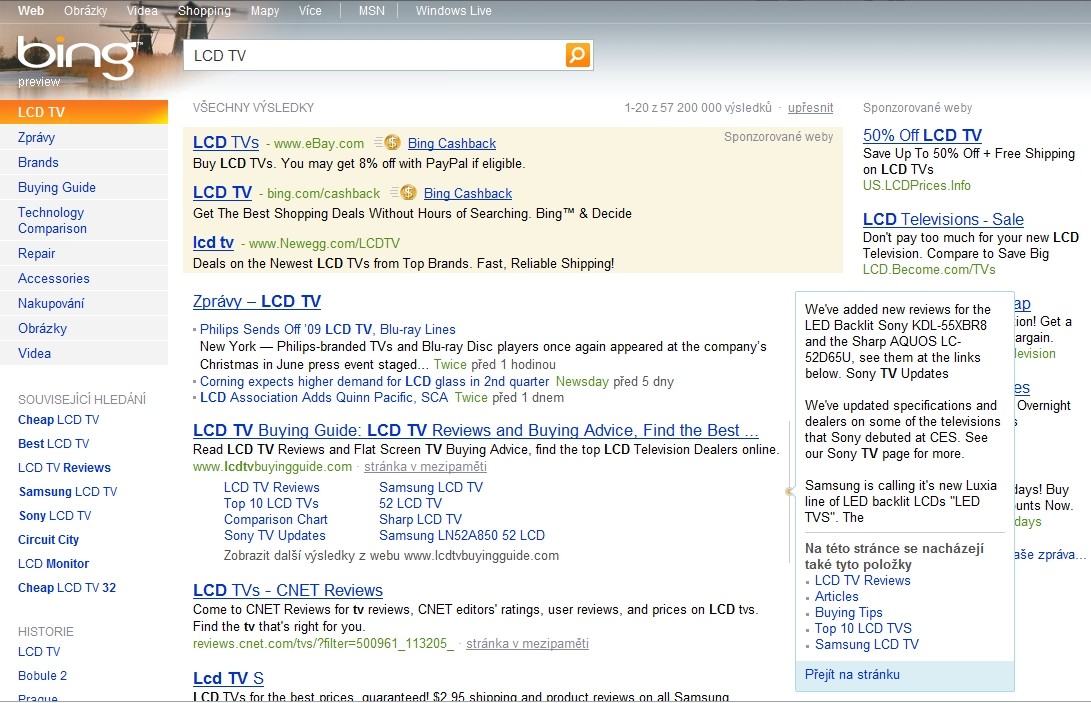1091x703 pixels.
Task: Click stránka v mezipaměti for CNET result
Action: click(527, 644)
